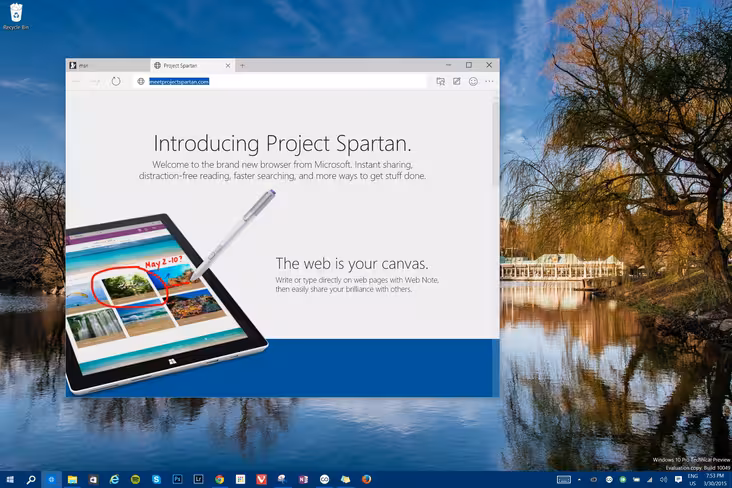
Task: Click the globe icon in the address bar
Action: pos(141,82)
